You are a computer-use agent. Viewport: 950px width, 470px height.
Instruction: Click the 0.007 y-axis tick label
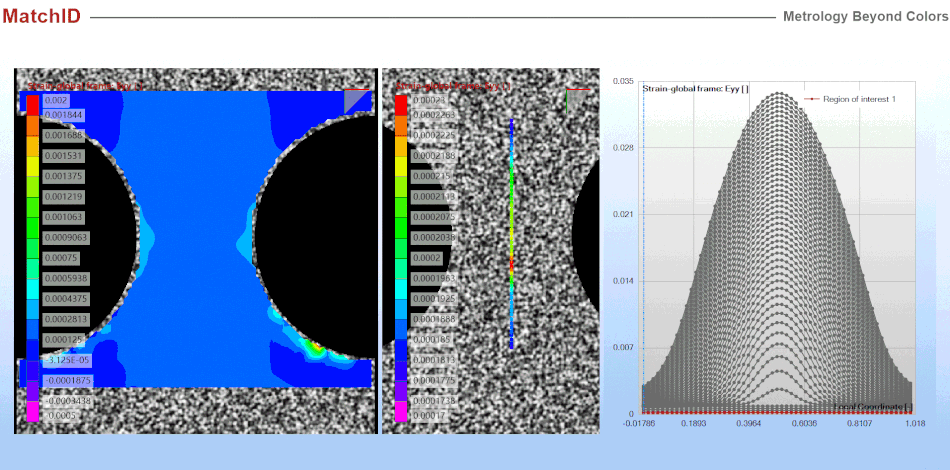coord(623,348)
